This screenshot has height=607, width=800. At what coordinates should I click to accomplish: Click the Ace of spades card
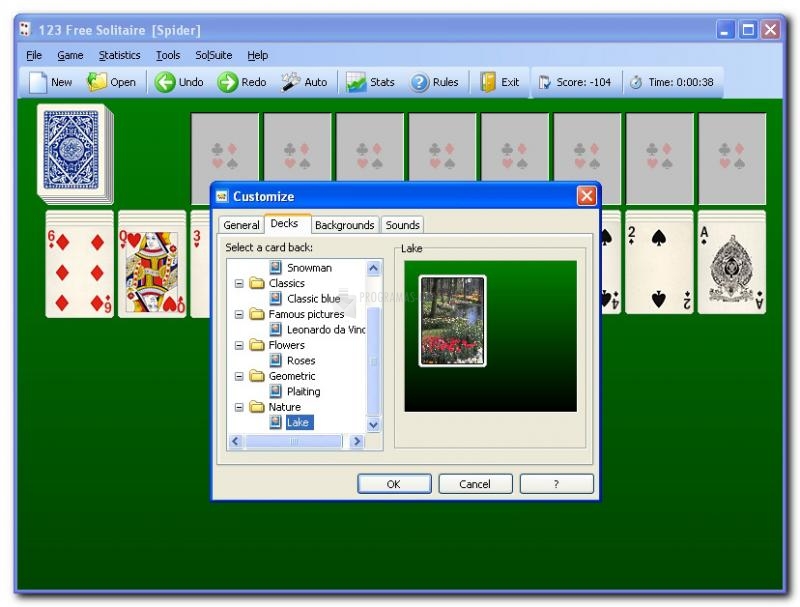732,268
